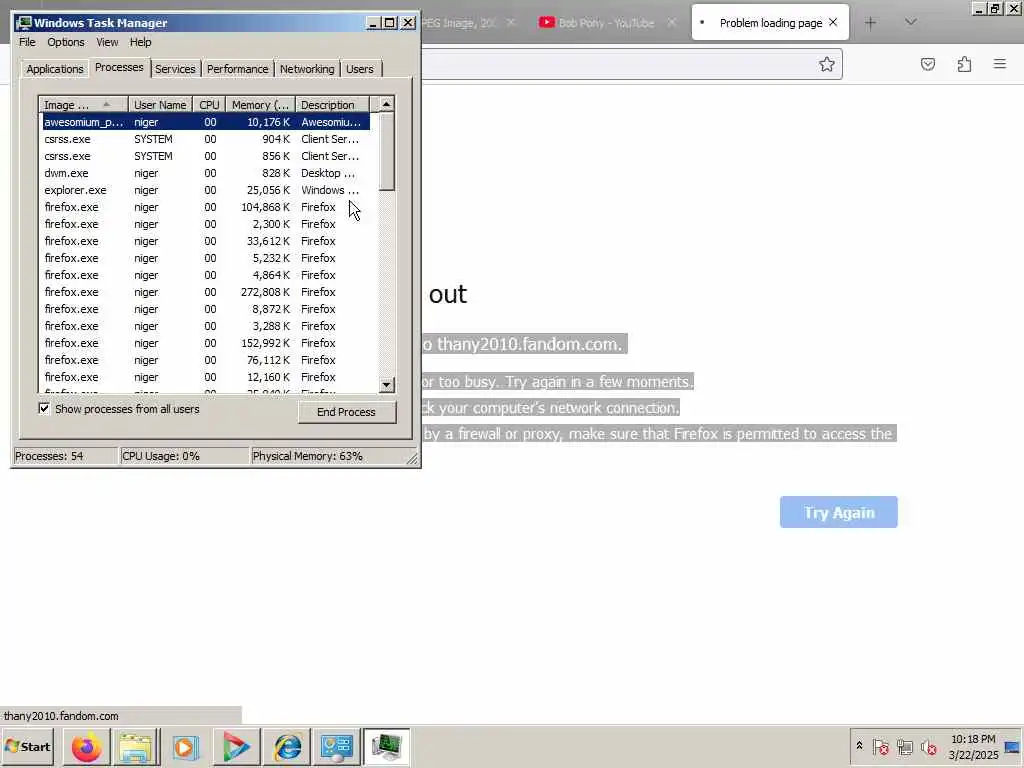Bookmark this page with the star icon

(x=827, y=64)
